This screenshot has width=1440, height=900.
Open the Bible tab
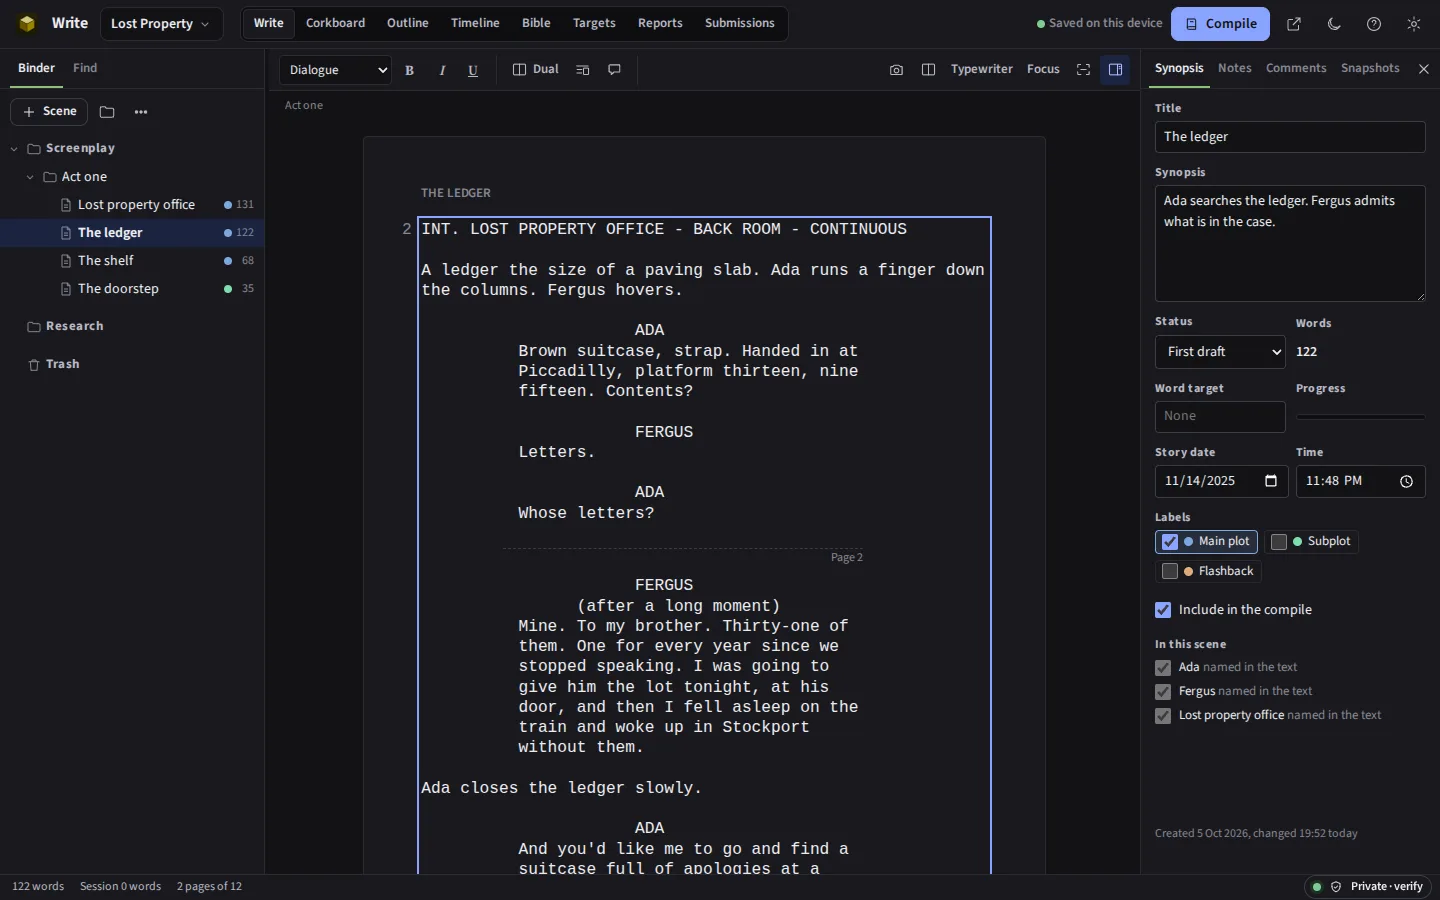(536, 23)
